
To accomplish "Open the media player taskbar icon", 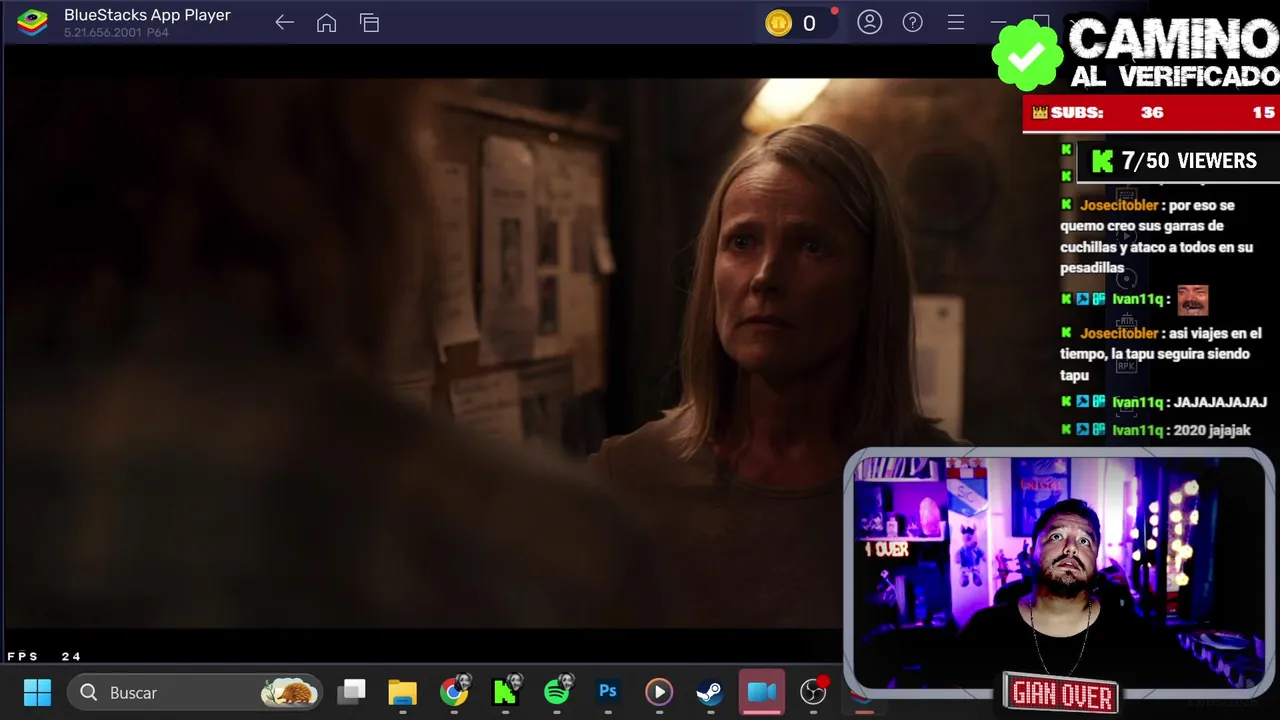I will [x=659, y=691].
